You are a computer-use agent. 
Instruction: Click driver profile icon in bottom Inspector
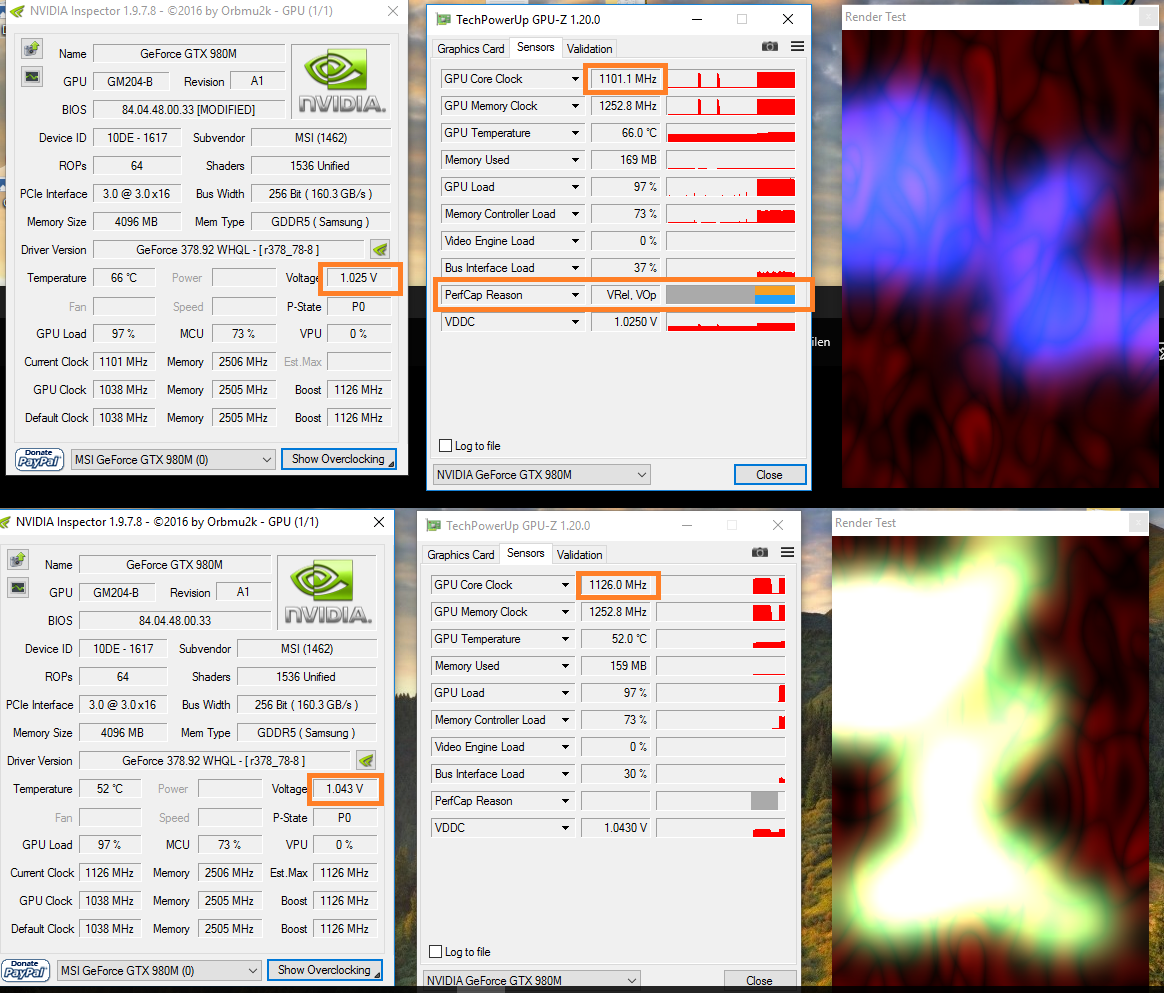pyautogui.click(x=366, y=761)
